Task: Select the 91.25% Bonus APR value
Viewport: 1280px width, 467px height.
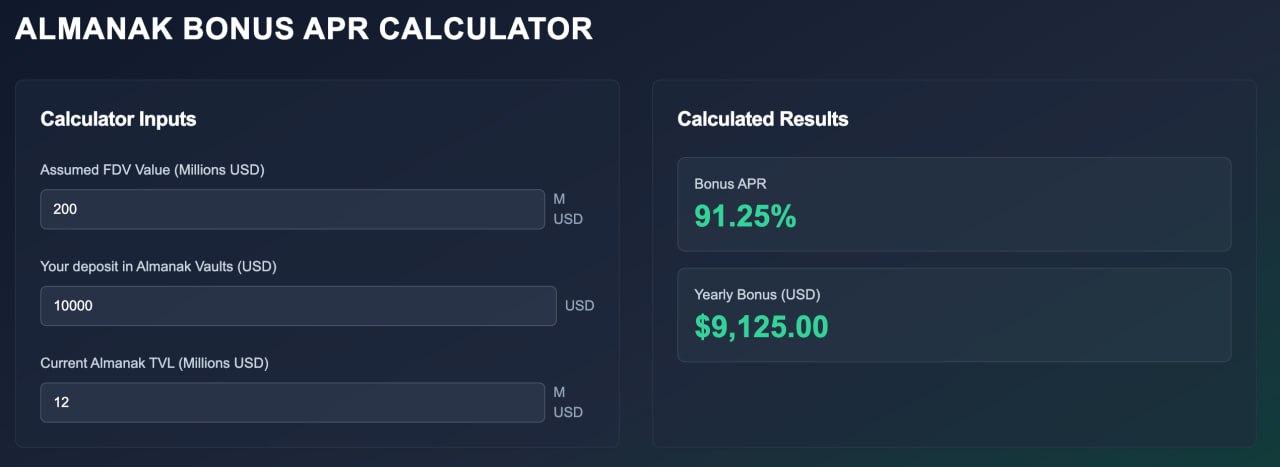Action: point(745,216)
